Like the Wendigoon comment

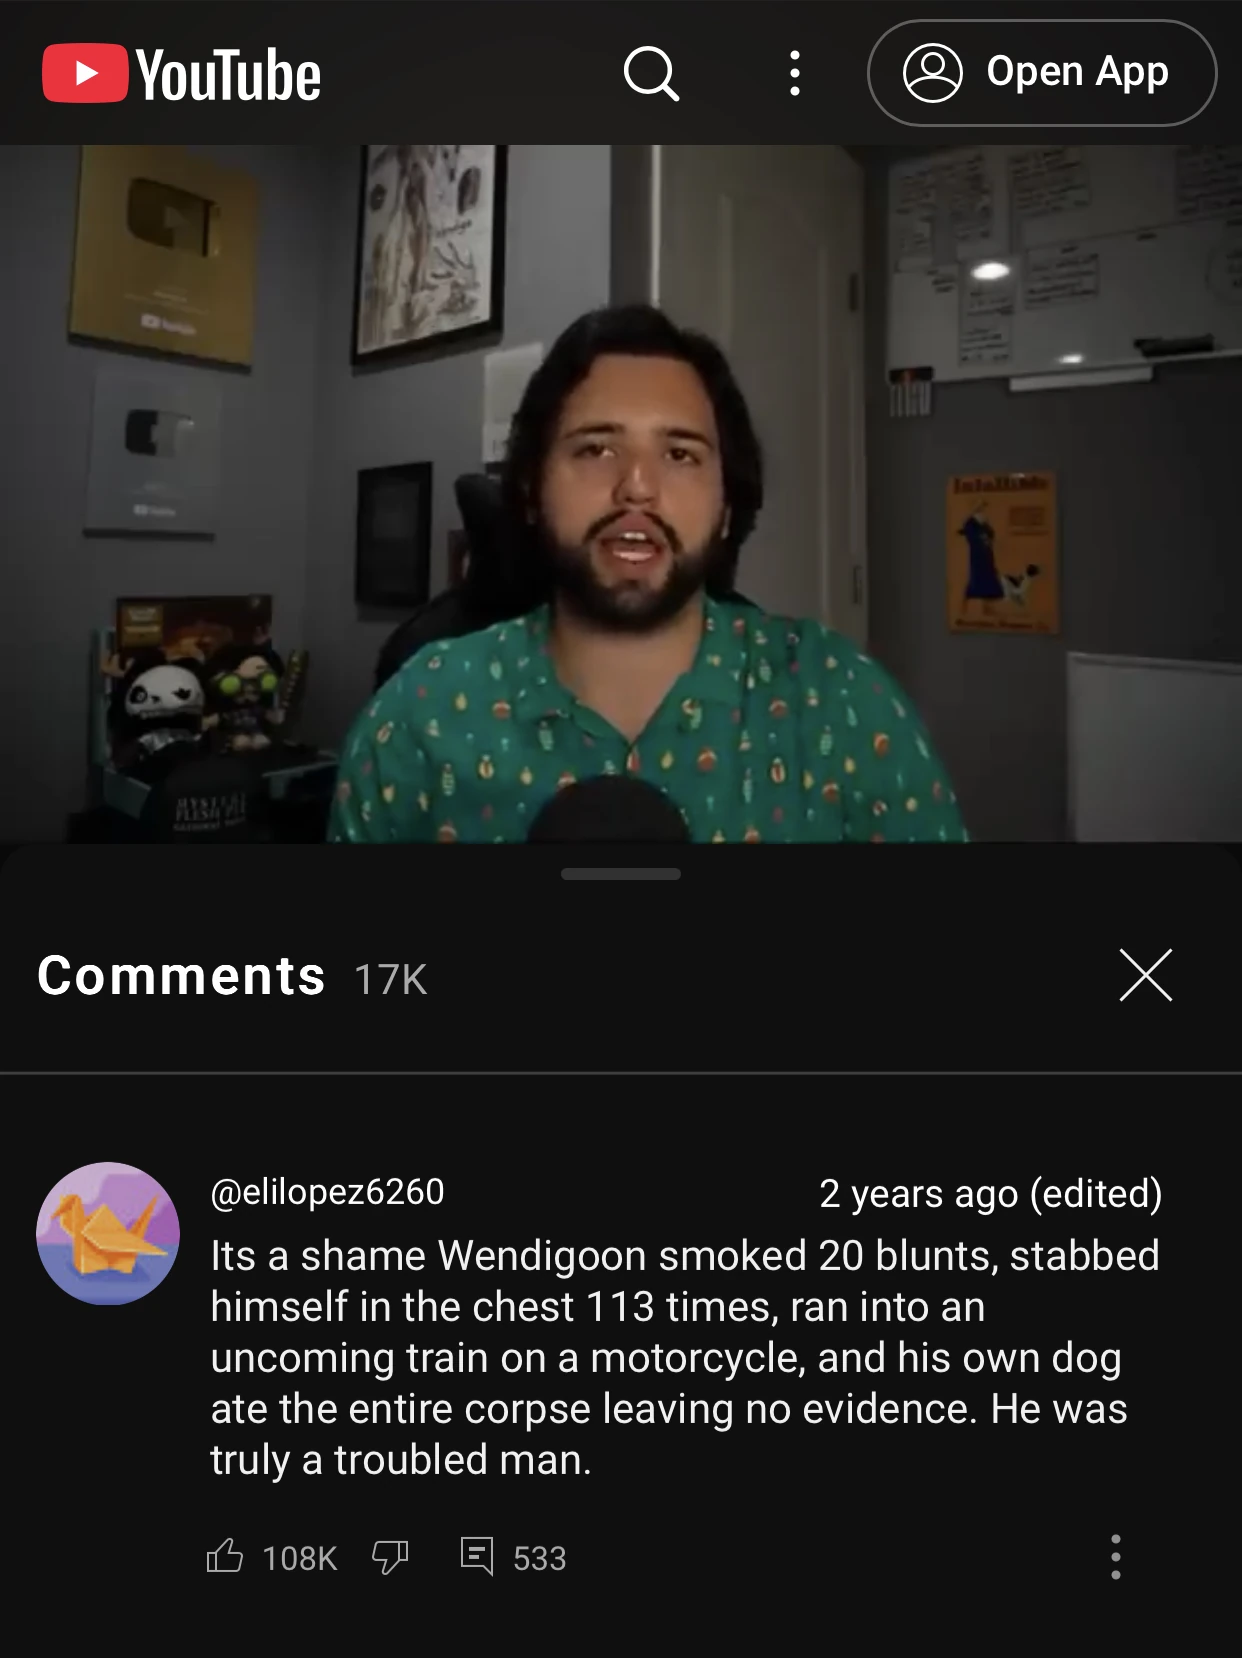(x=225, y=1556)
